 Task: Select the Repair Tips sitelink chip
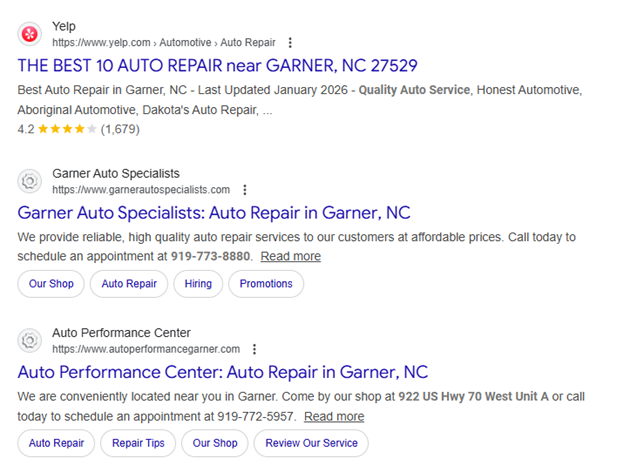(139, 443)
